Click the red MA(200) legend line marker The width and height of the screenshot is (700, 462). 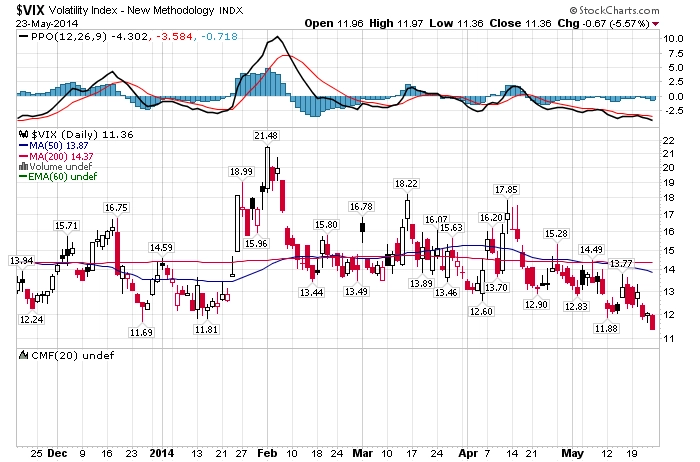pyautogui.click(x=23, y=157)
